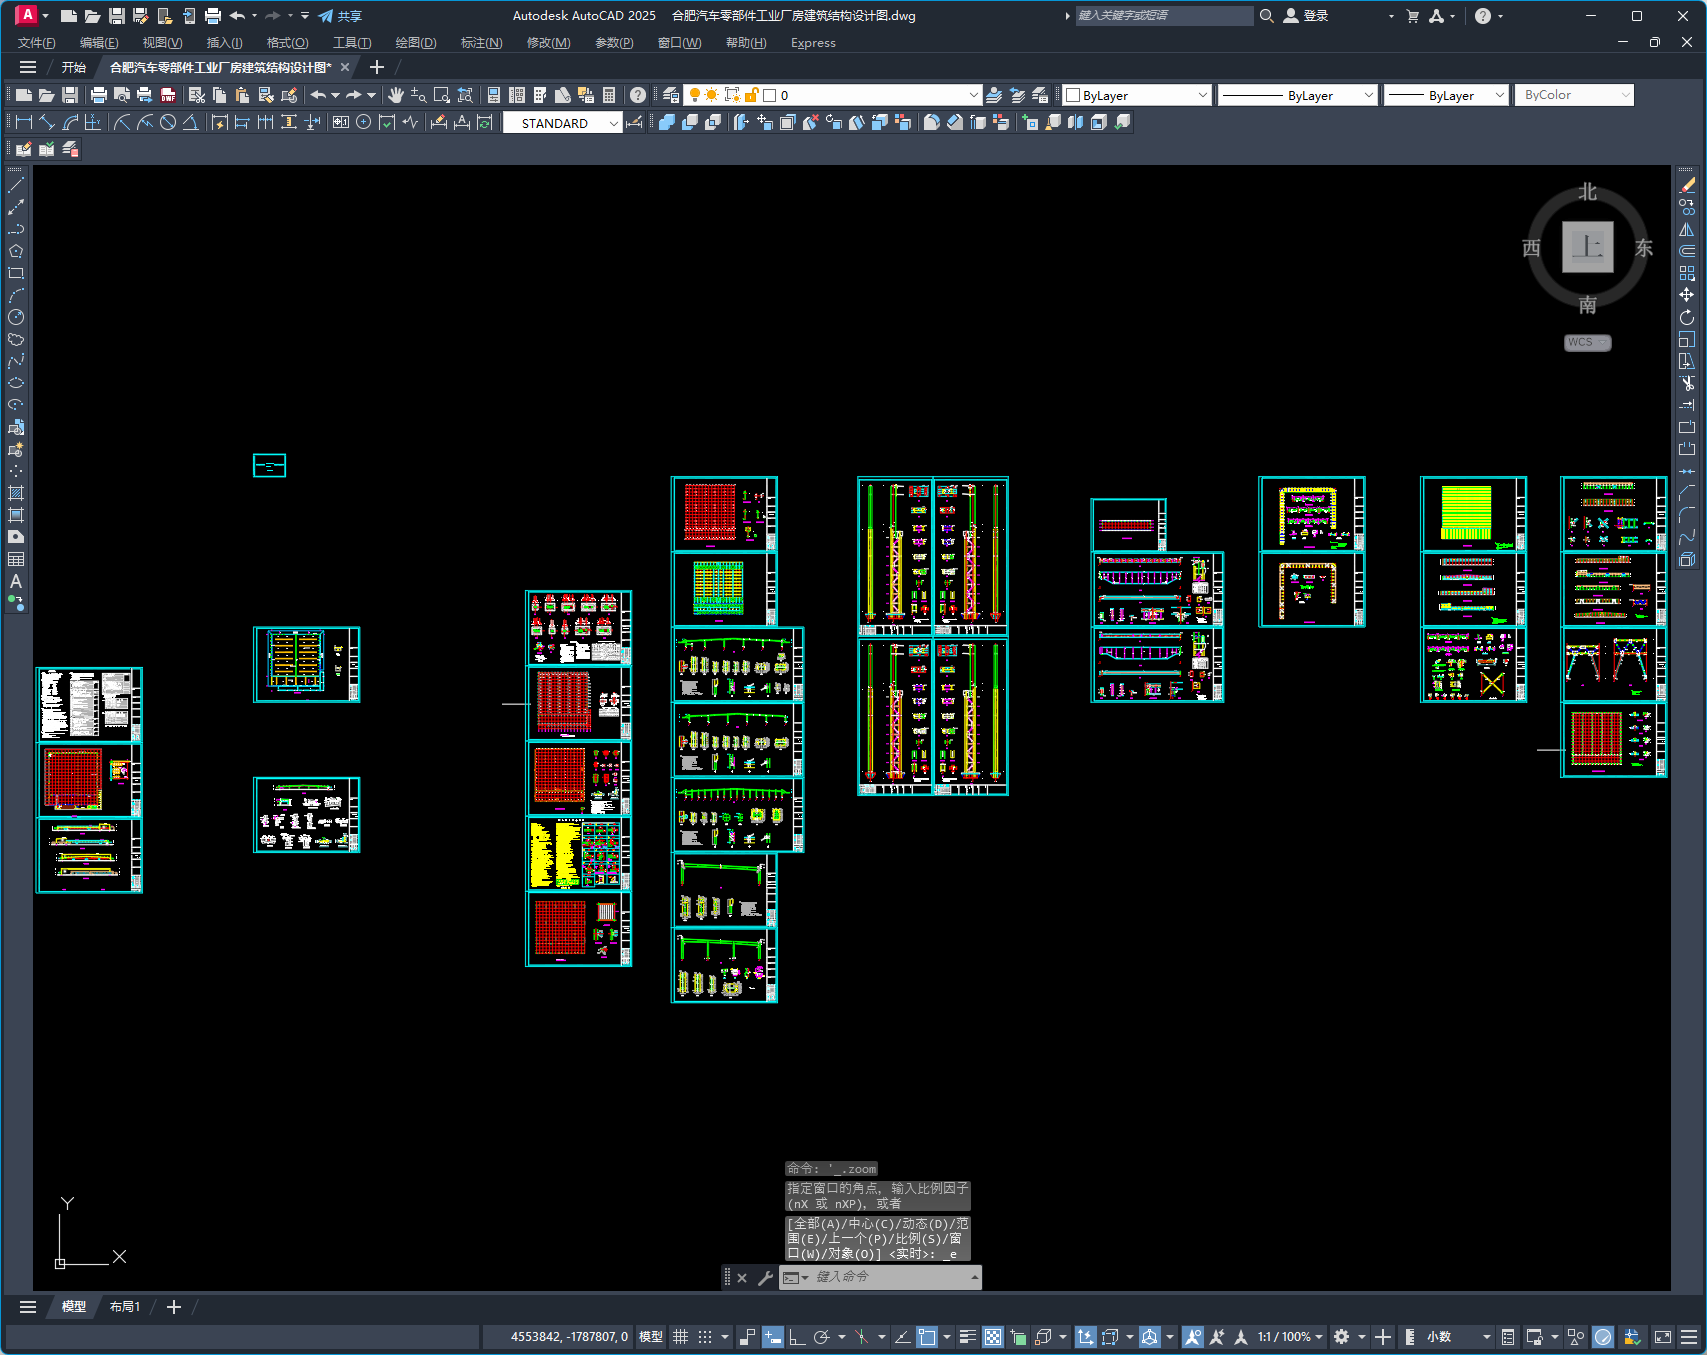Open the 标注(N) menu
The height and width of the screenshot is (1355, 1707).
click(481, 43)
